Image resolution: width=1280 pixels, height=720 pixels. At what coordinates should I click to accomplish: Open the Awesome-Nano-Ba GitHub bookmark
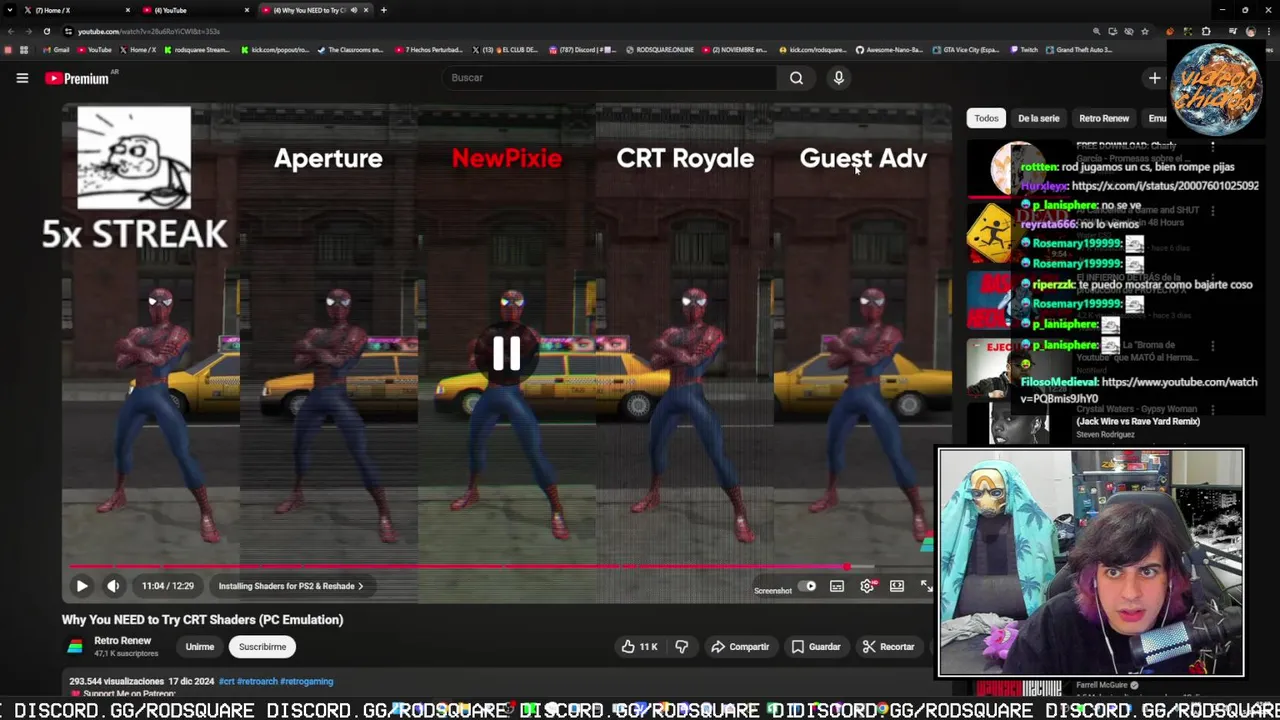(x=889, y=50)
